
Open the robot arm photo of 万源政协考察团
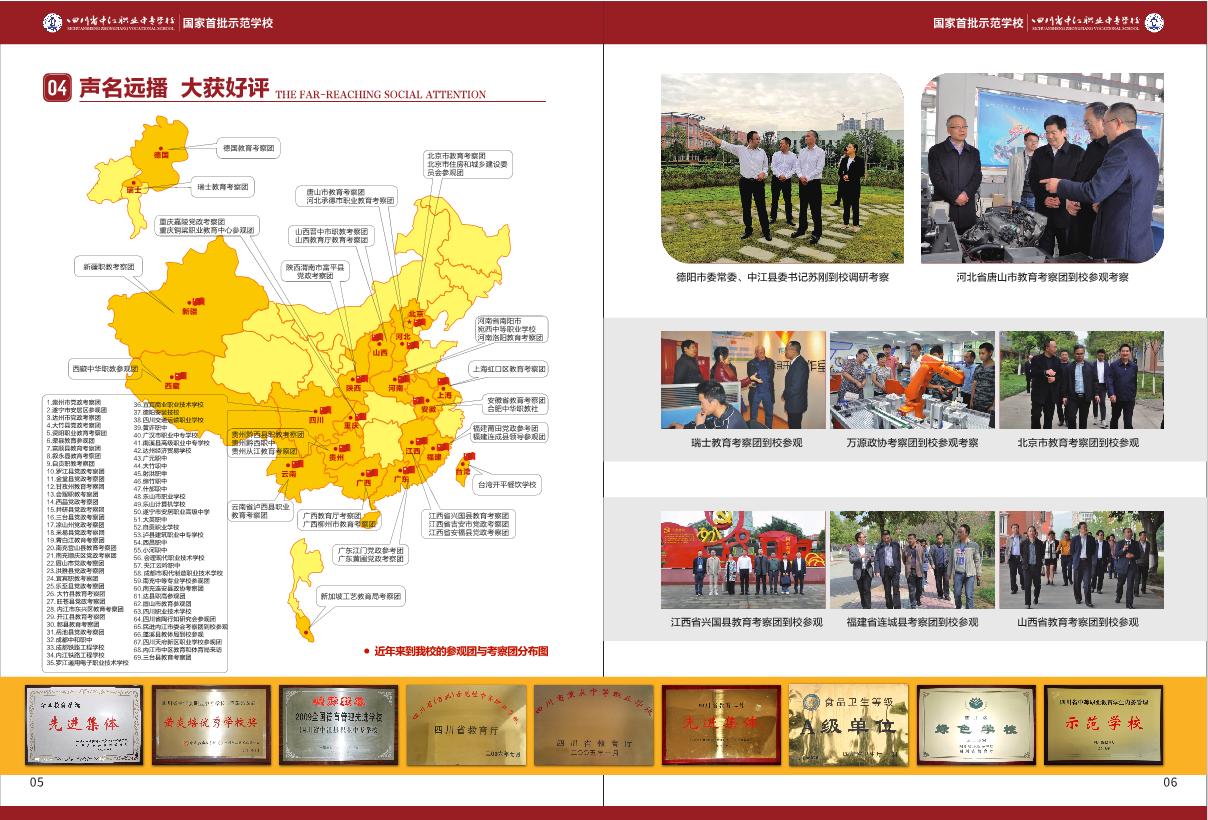(x=912, y=380)
